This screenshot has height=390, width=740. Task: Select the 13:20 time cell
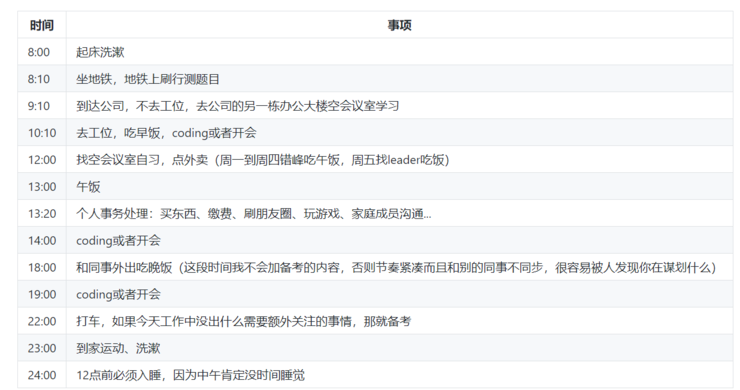[42, 213]
